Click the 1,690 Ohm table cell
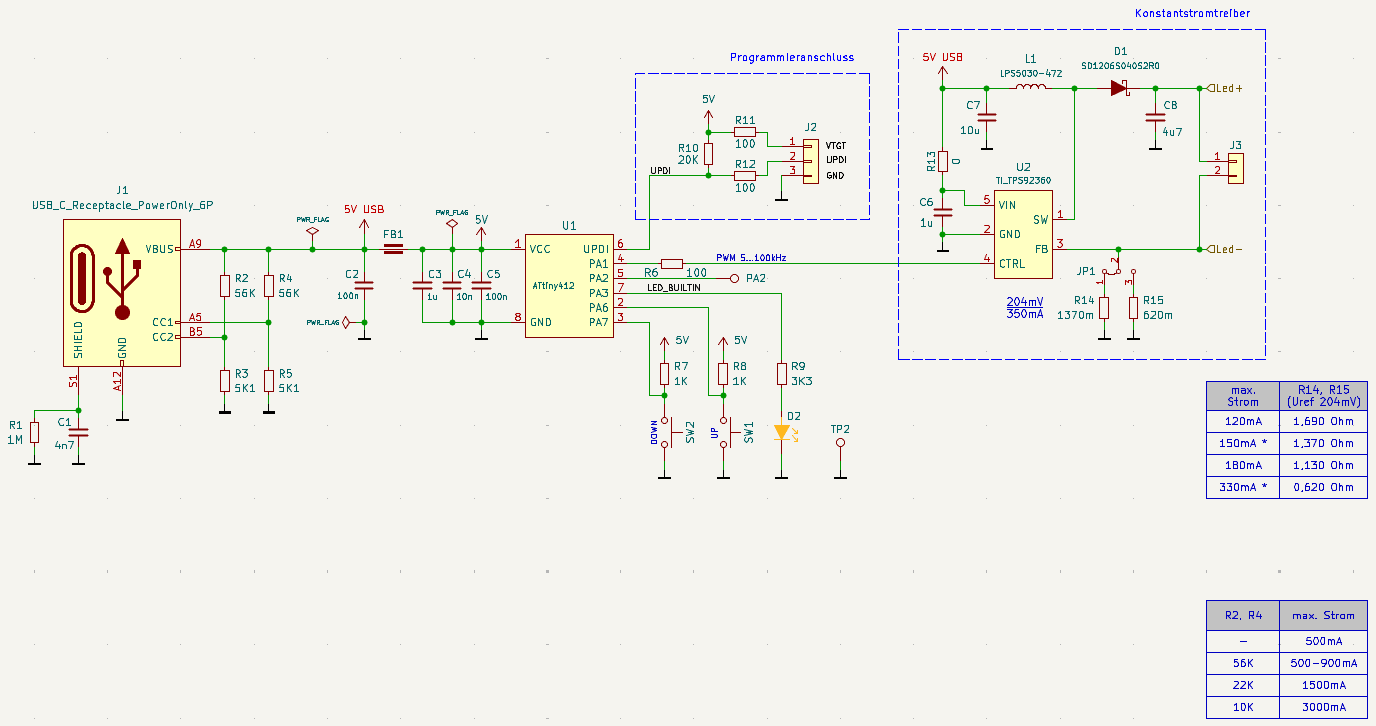1376x726 pixels. (x=1324, y=421)
